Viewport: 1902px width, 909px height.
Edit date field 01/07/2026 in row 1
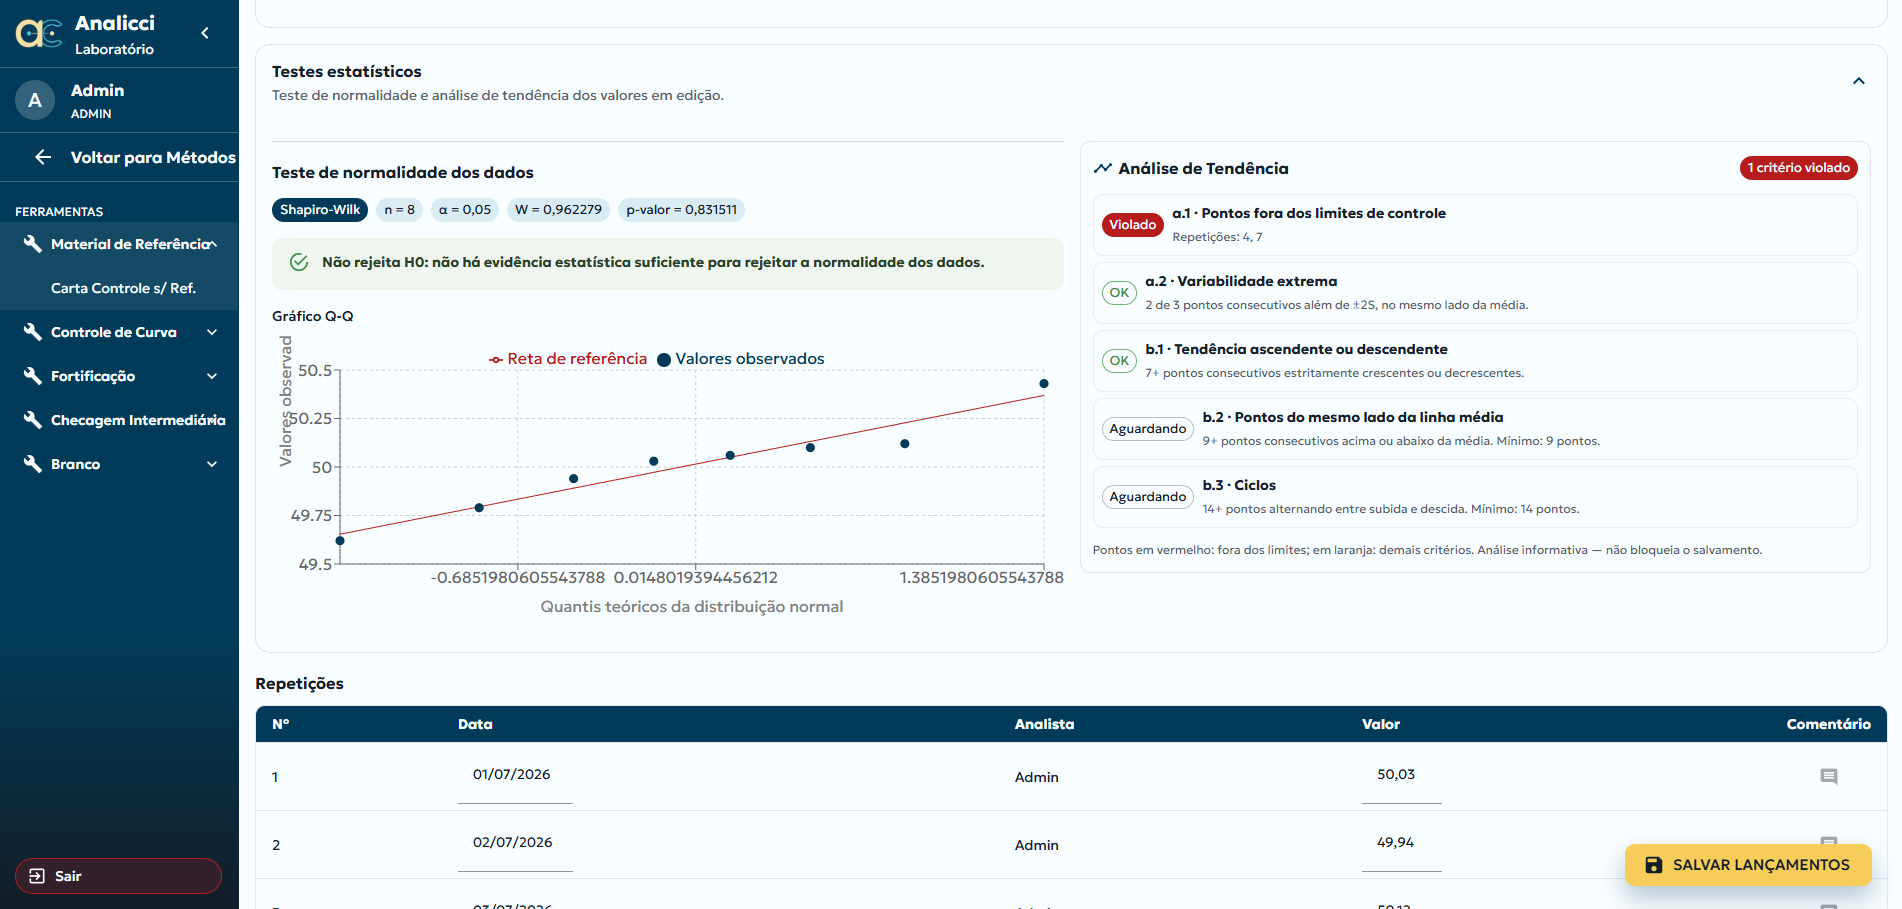click(515, 775)
